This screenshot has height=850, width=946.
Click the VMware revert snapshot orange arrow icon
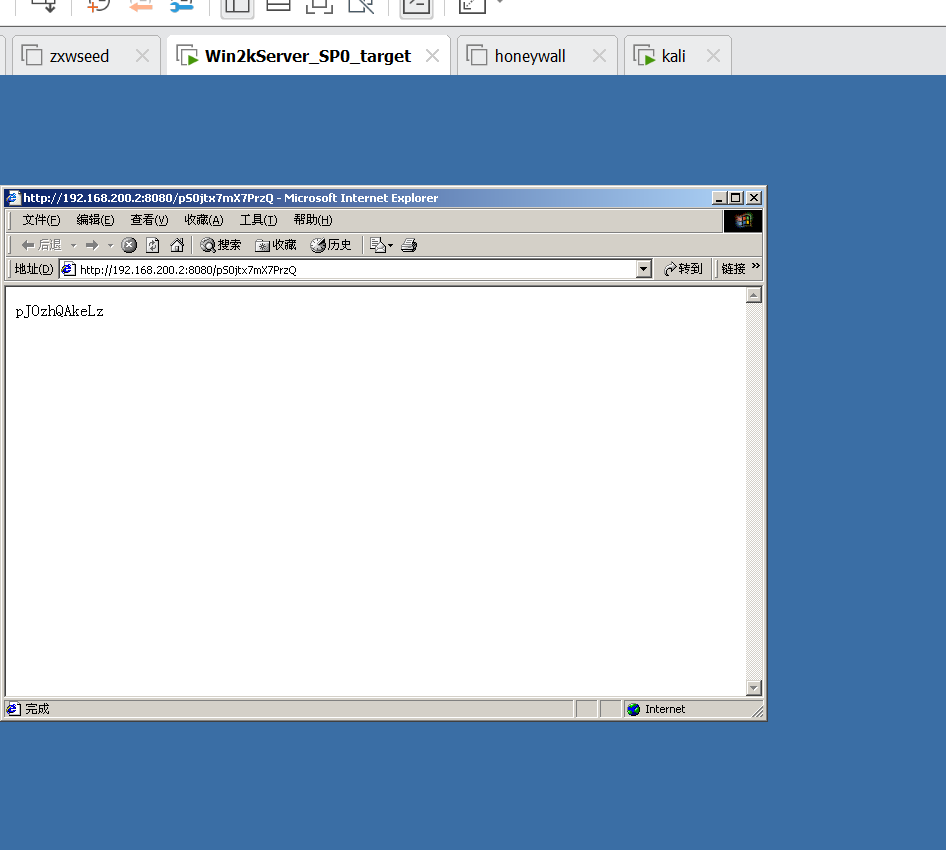[141, 6]
